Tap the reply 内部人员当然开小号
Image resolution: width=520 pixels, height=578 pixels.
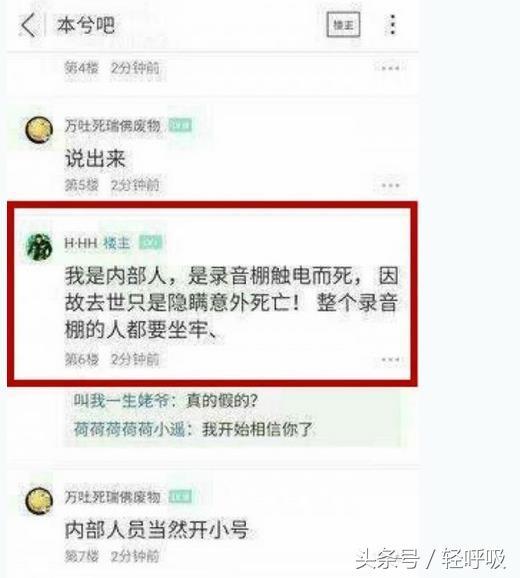click(x=157, y=530)
